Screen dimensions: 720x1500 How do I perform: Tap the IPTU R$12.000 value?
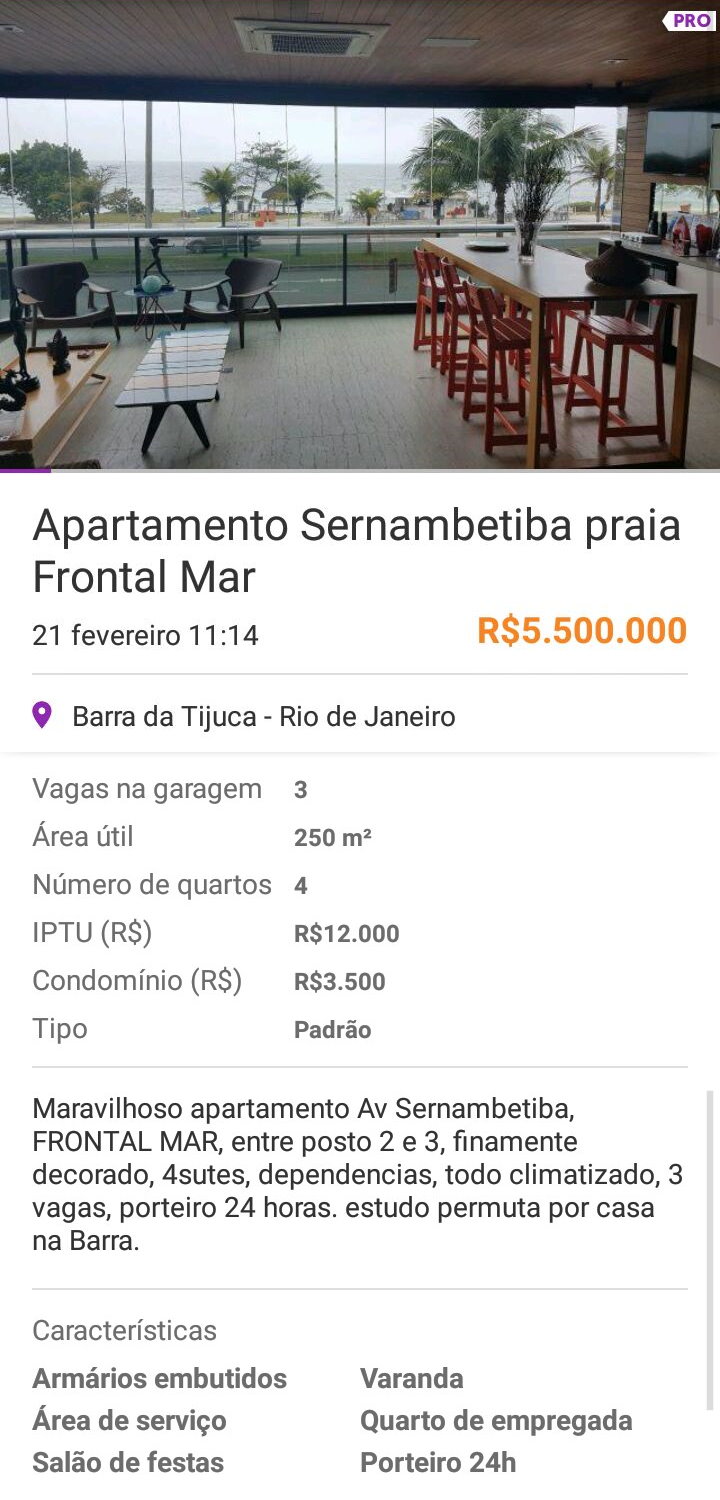click(x=346, y=934)
